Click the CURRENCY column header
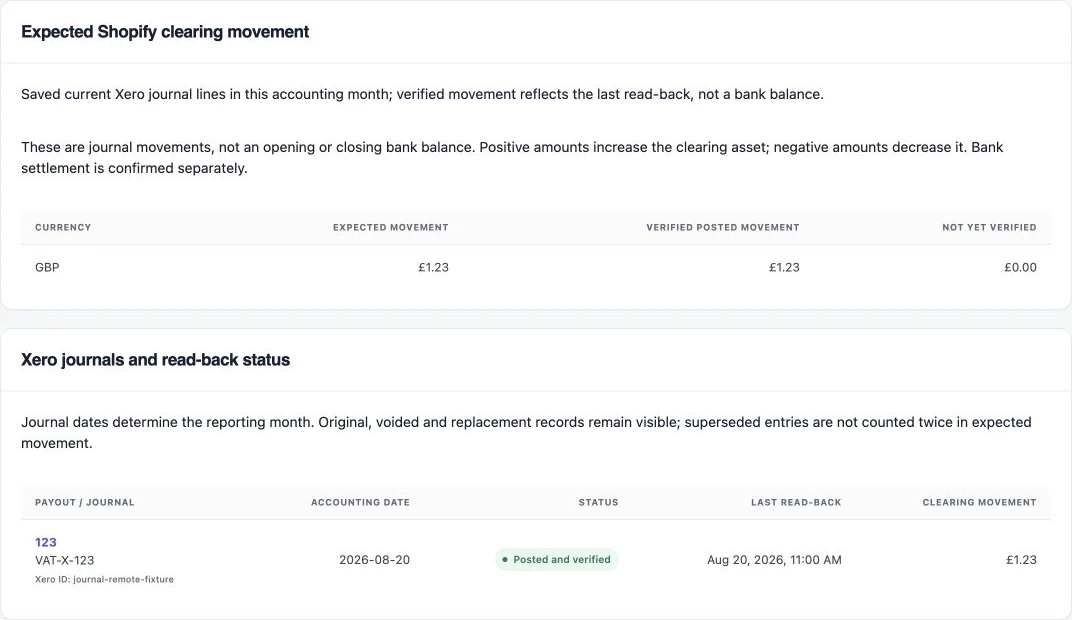 click(63, 227)
